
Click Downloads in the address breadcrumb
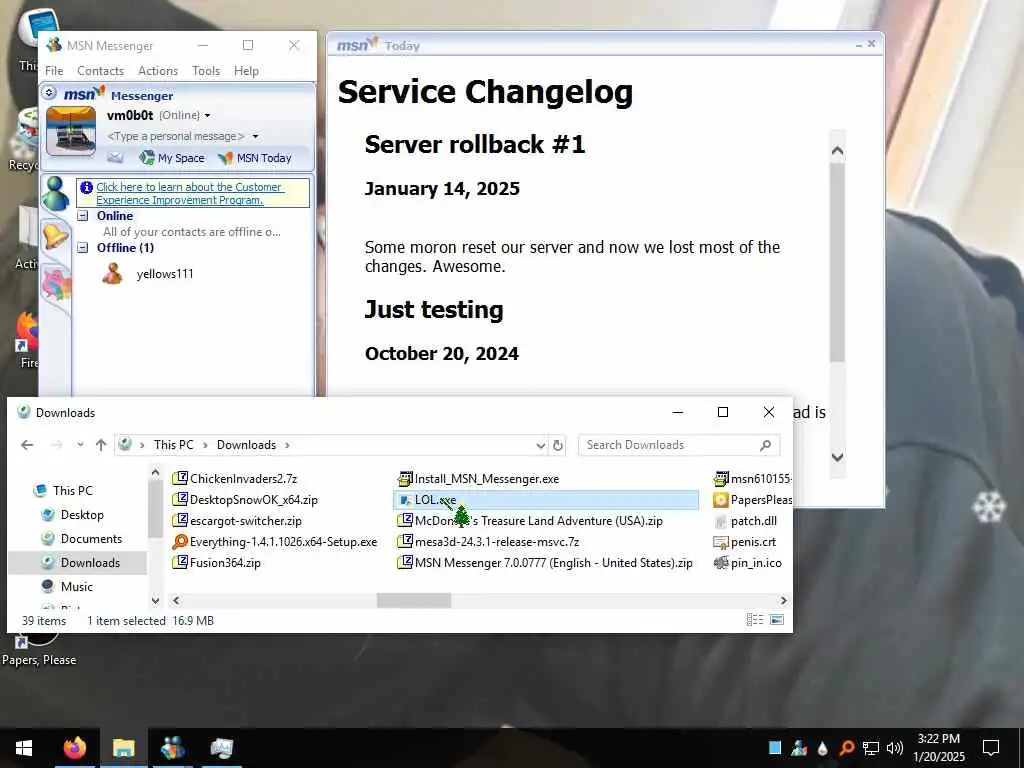point(246,445)
